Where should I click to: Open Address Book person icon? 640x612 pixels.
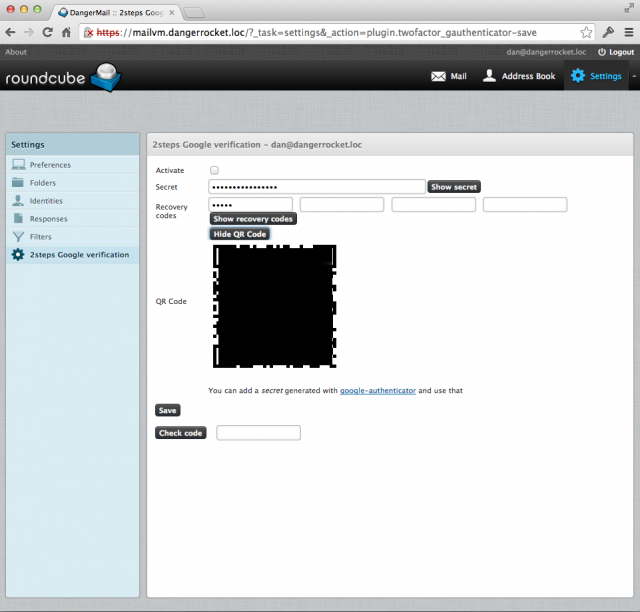click(489, 76)
